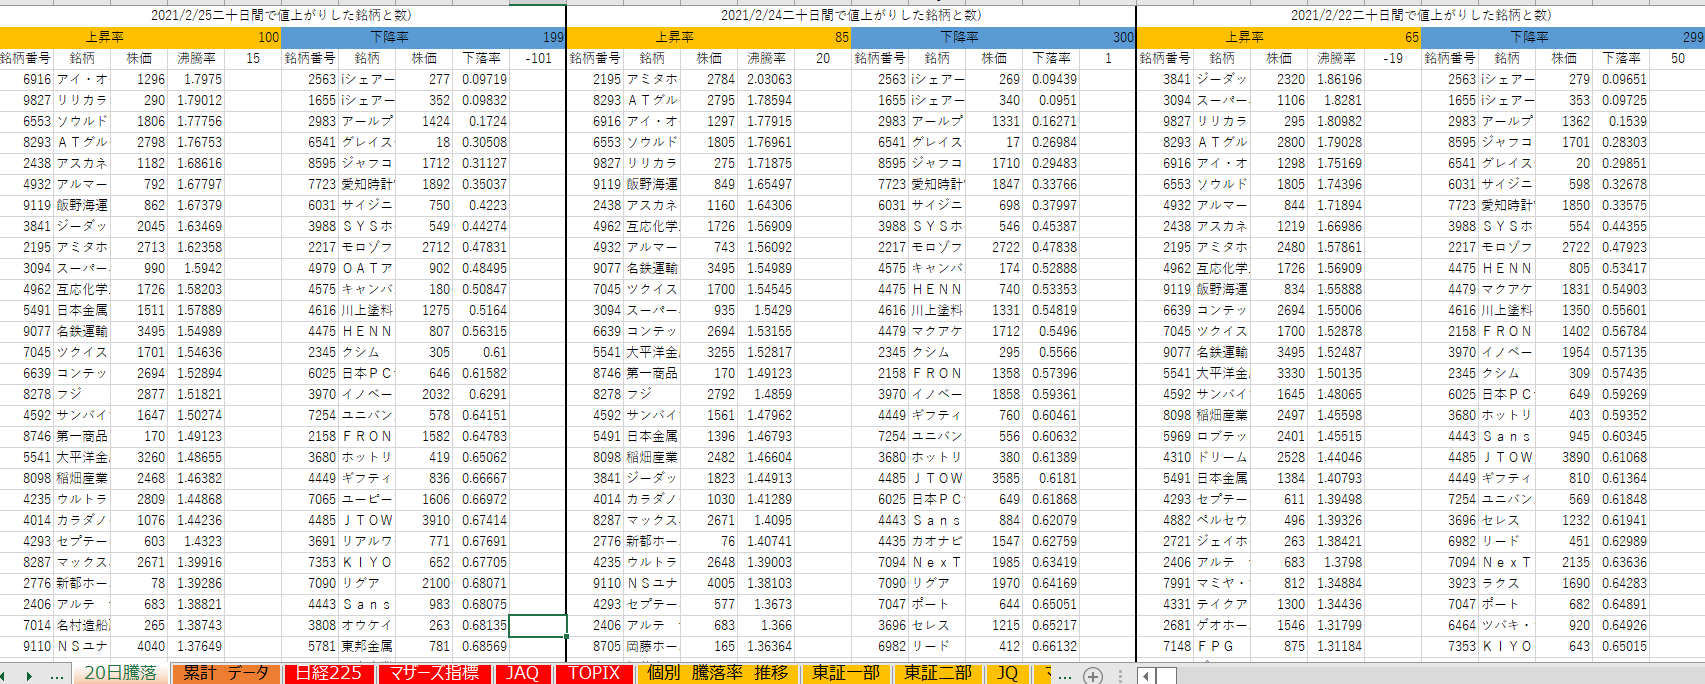Open the 日経225 sheet tab

(x=328, y=673)
